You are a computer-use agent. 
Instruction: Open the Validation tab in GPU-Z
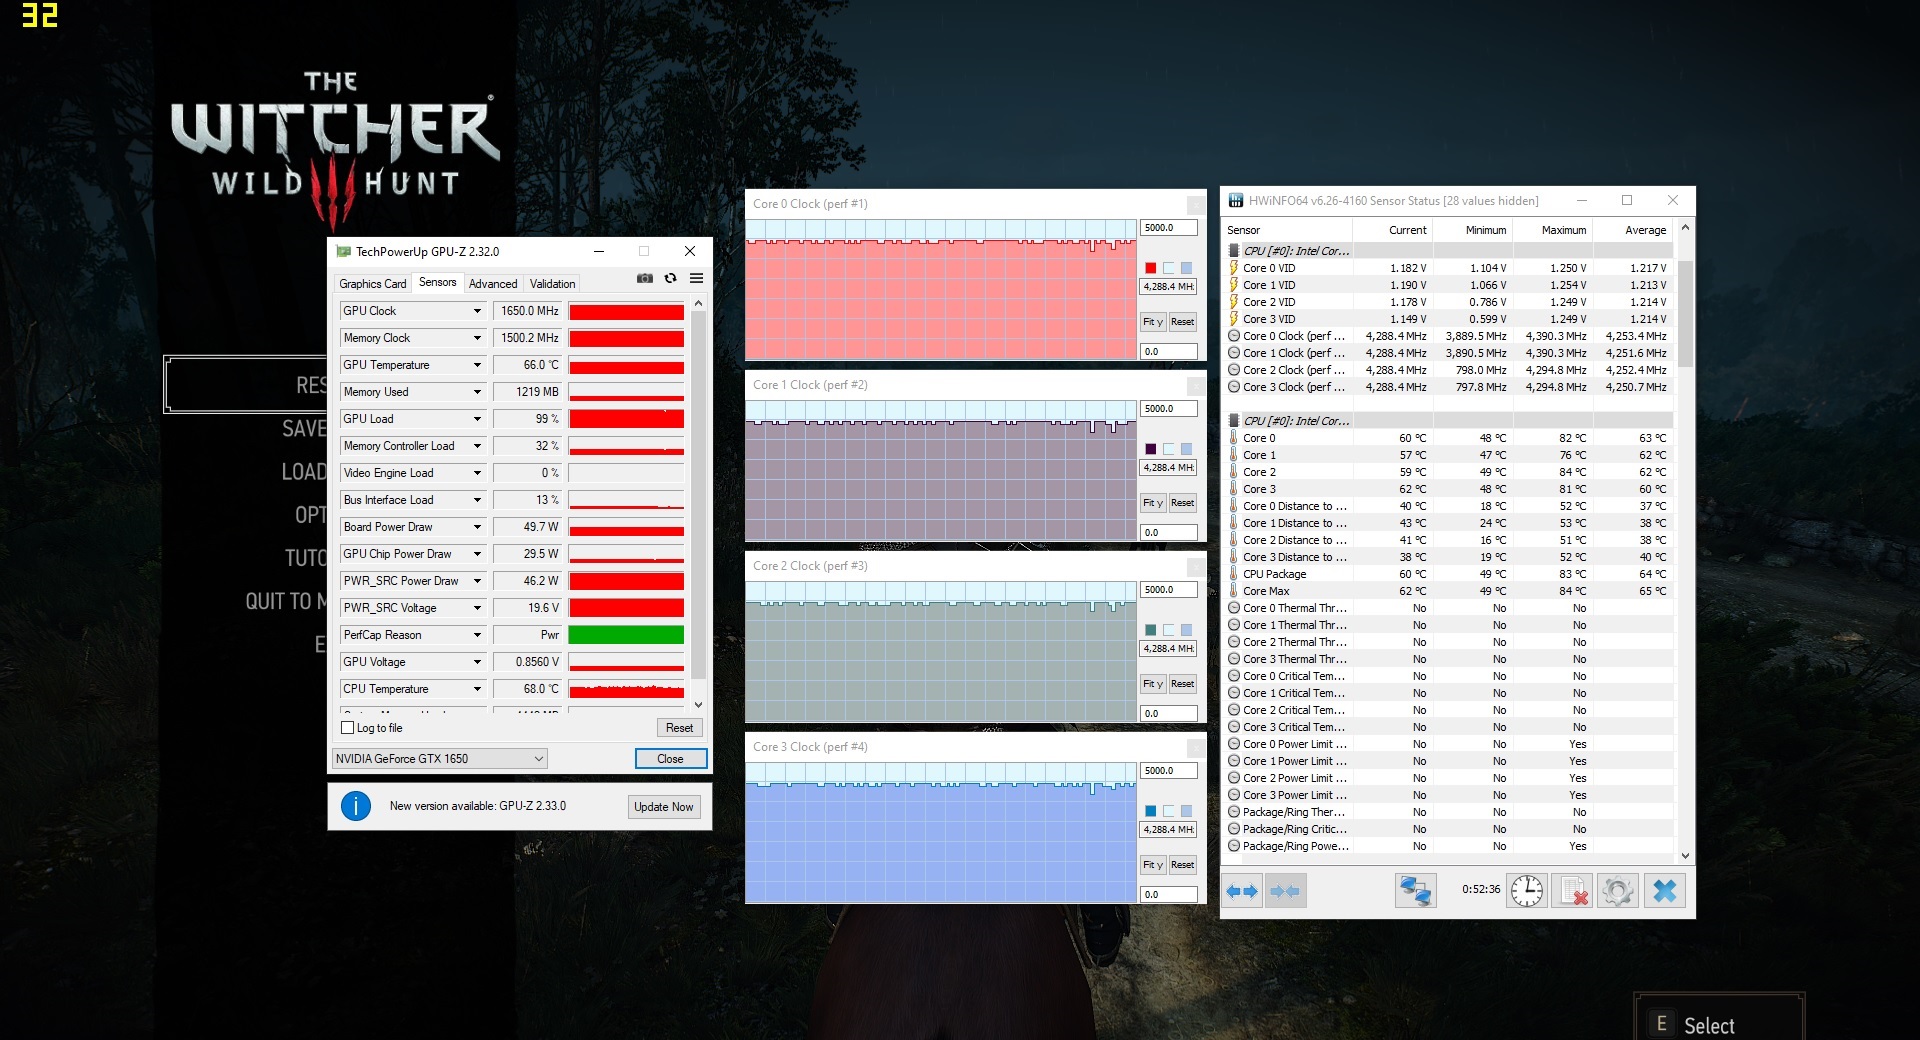[x=552, y=284]
